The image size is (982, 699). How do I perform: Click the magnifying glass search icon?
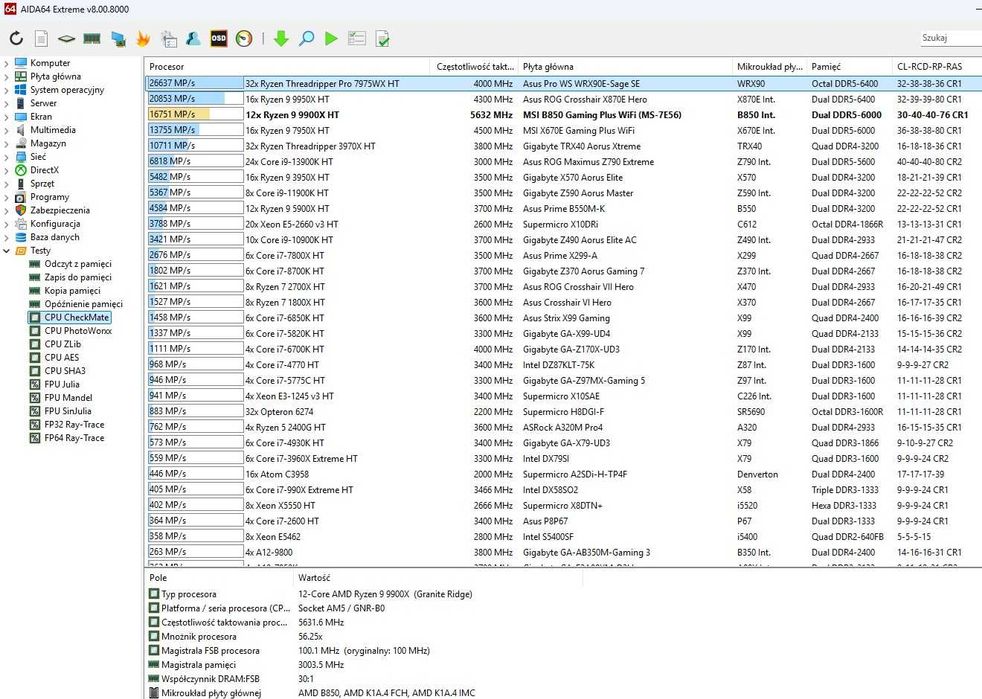306,39
